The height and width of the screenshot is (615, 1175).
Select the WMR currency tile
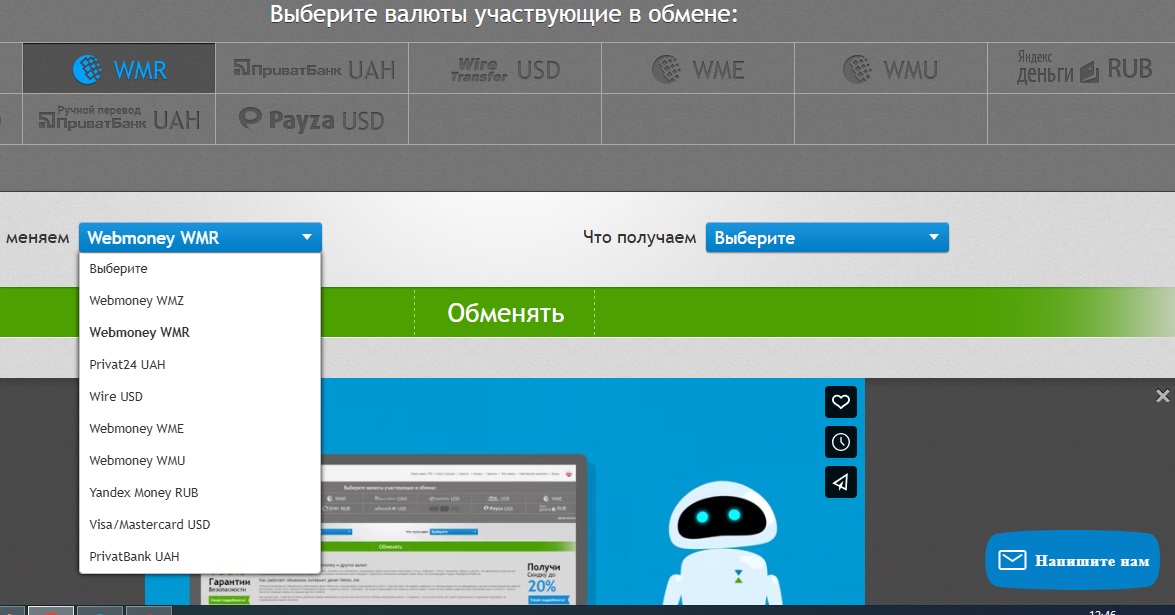pyautogui.click(x=119, y=69)
